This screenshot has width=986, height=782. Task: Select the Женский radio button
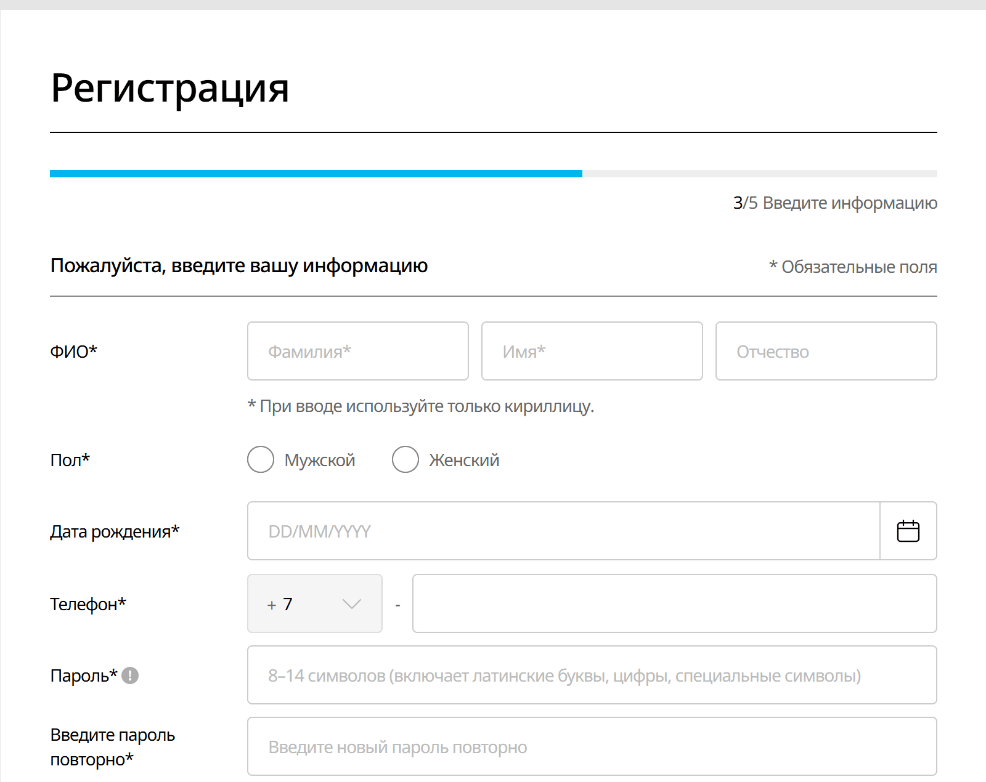click(x=405, y=460)
